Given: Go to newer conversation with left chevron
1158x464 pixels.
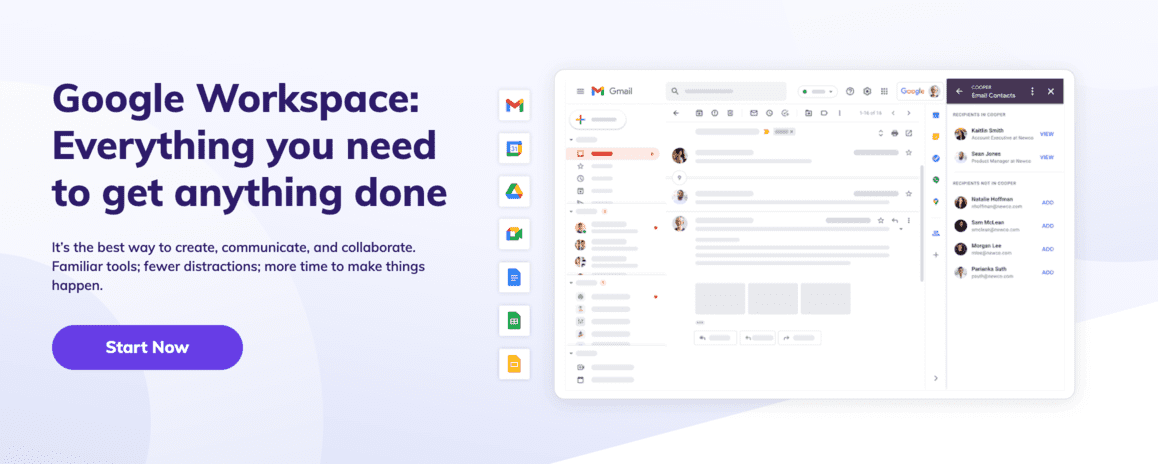Looking at the screenshot, I should point(892,113).
